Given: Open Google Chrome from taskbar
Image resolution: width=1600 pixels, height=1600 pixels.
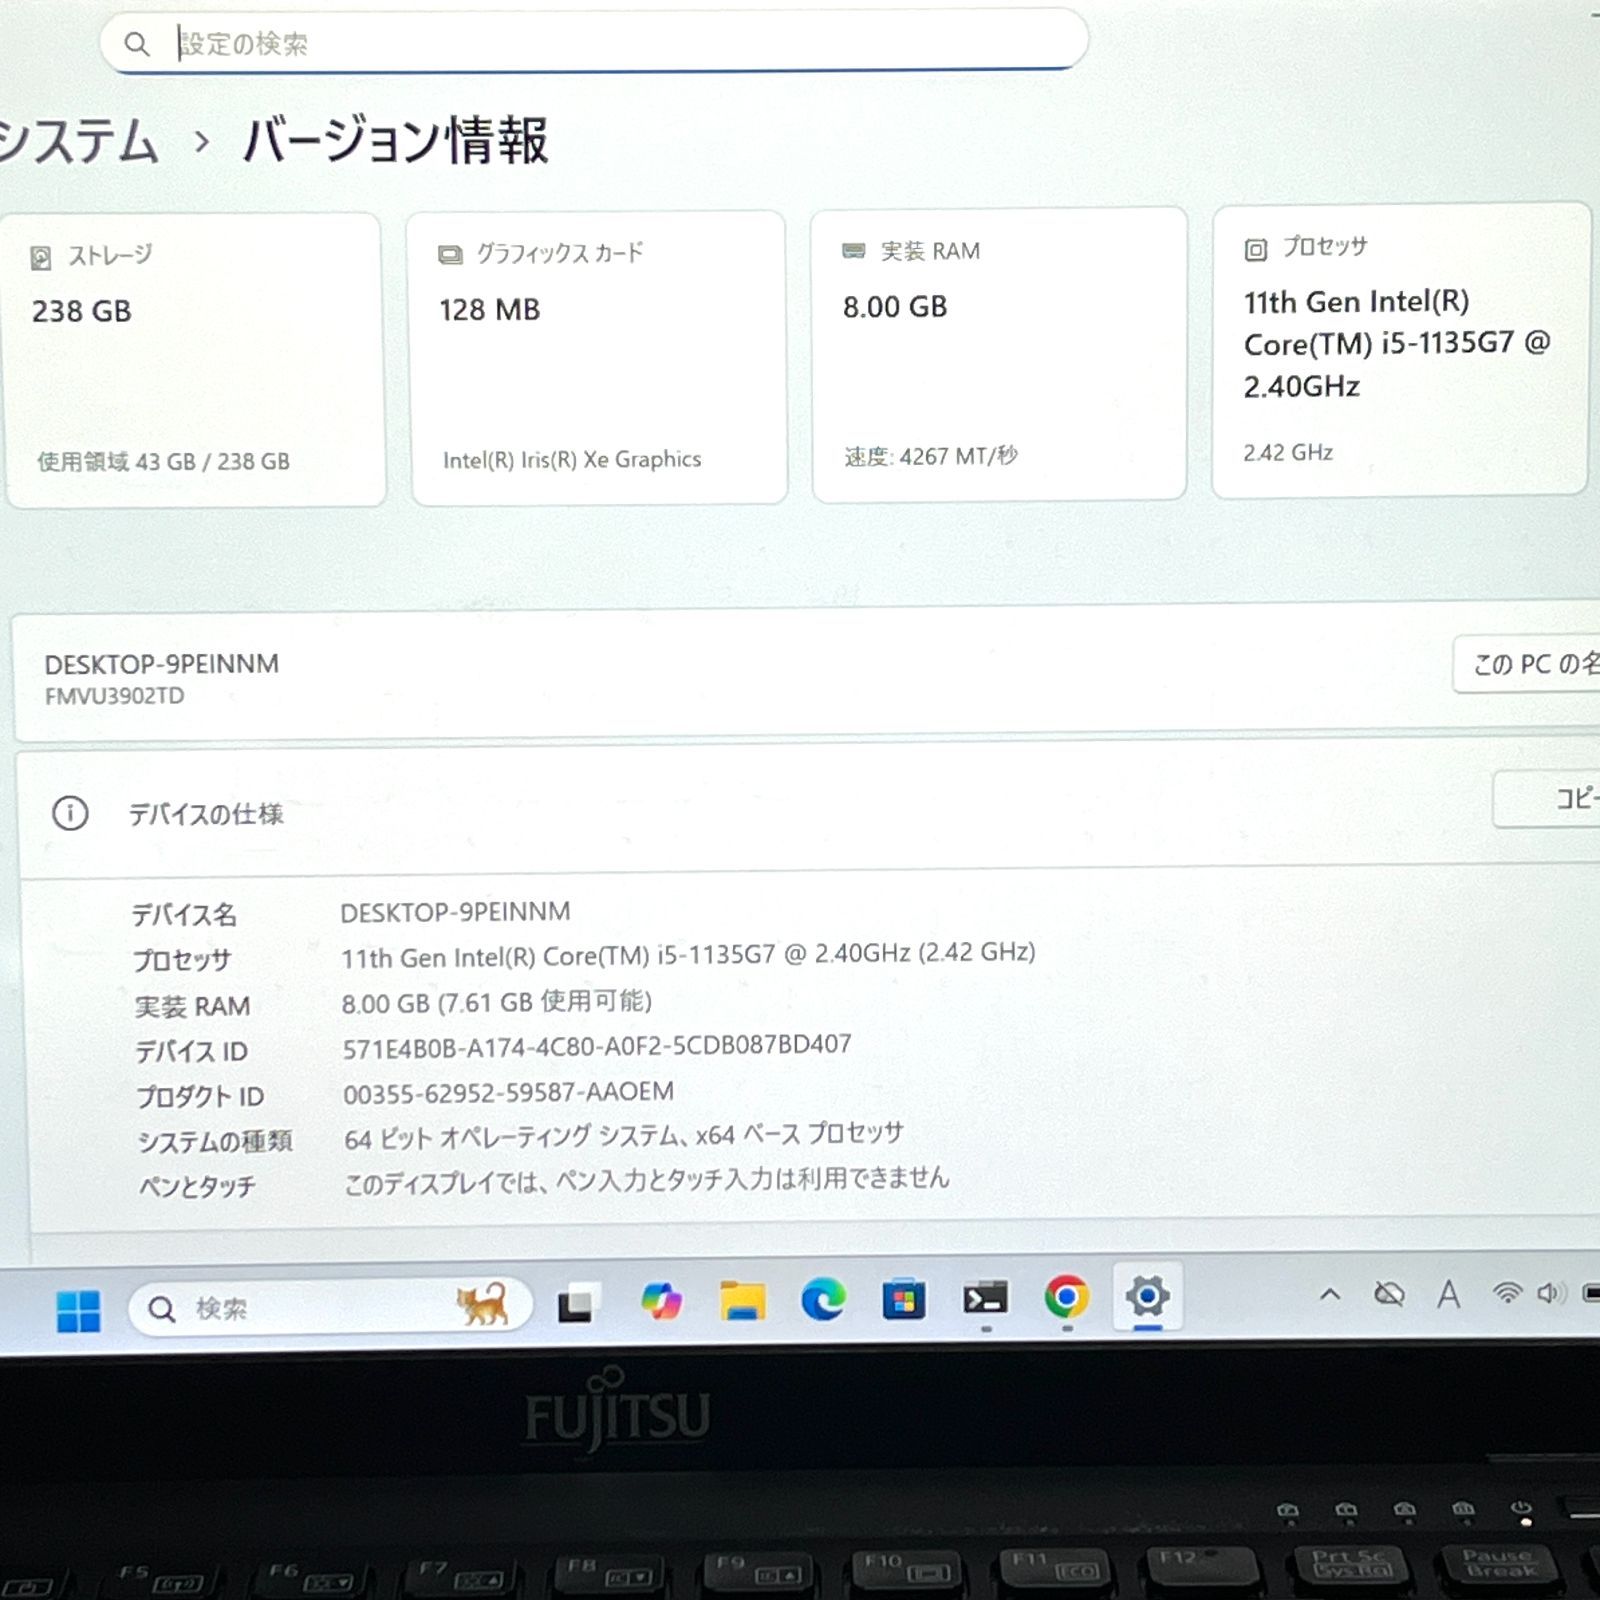Looking at the screenshot, I should click(x=1066, y=1297).
